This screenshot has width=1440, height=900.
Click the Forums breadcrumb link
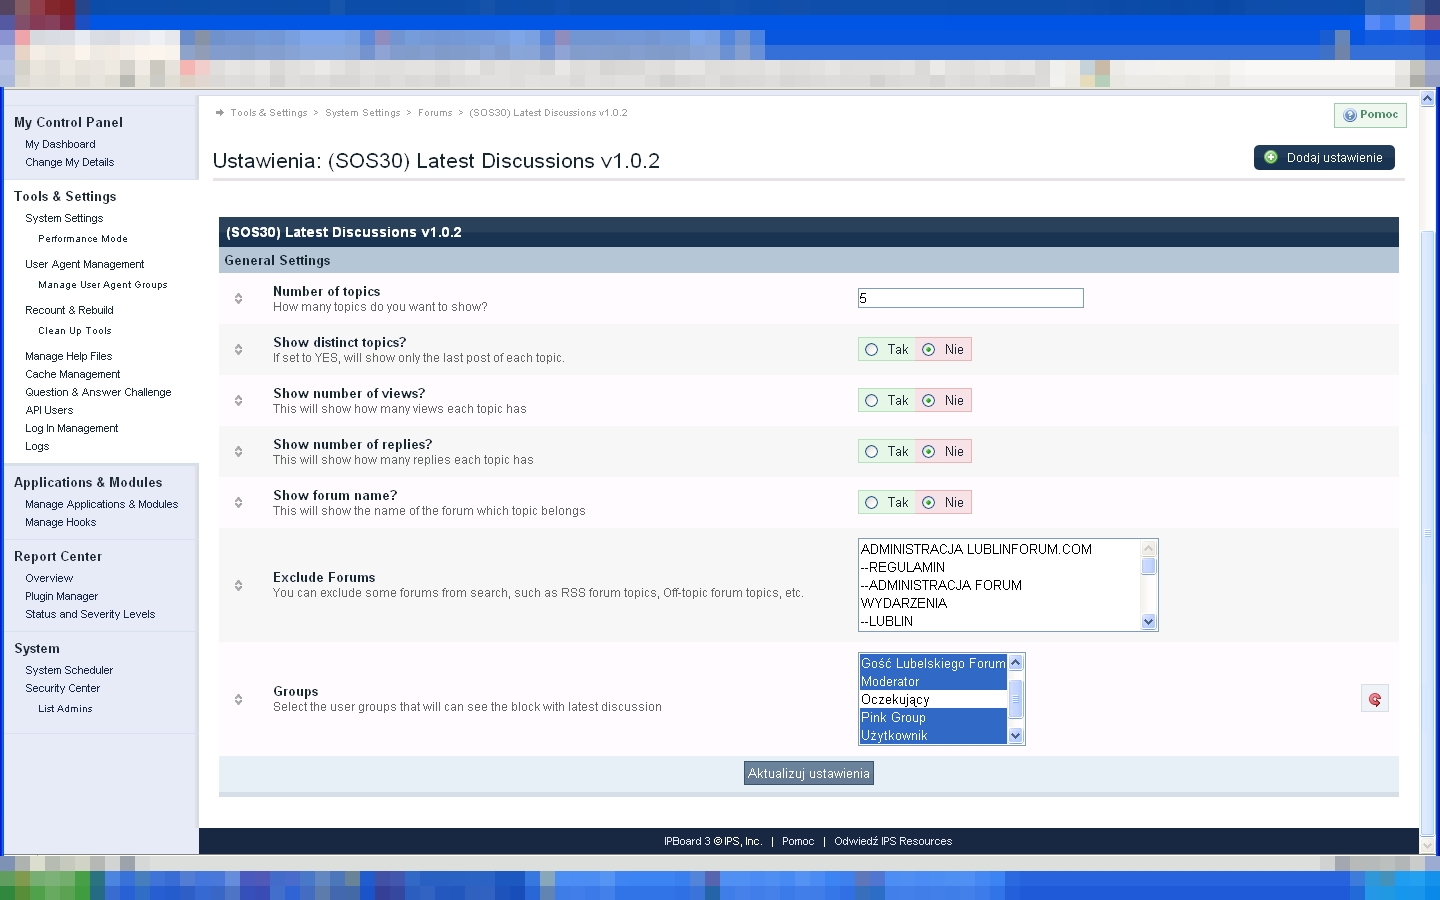pos(434,113)
